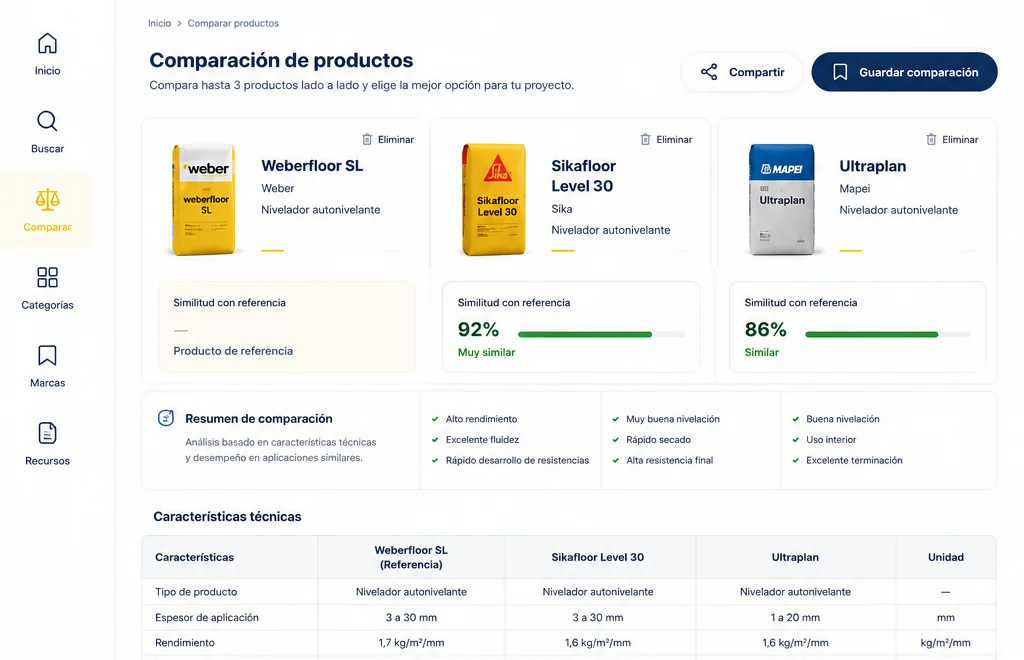Click the Sikafloor Level 30 product title
1024x660 pixels.
click(583, 176)
